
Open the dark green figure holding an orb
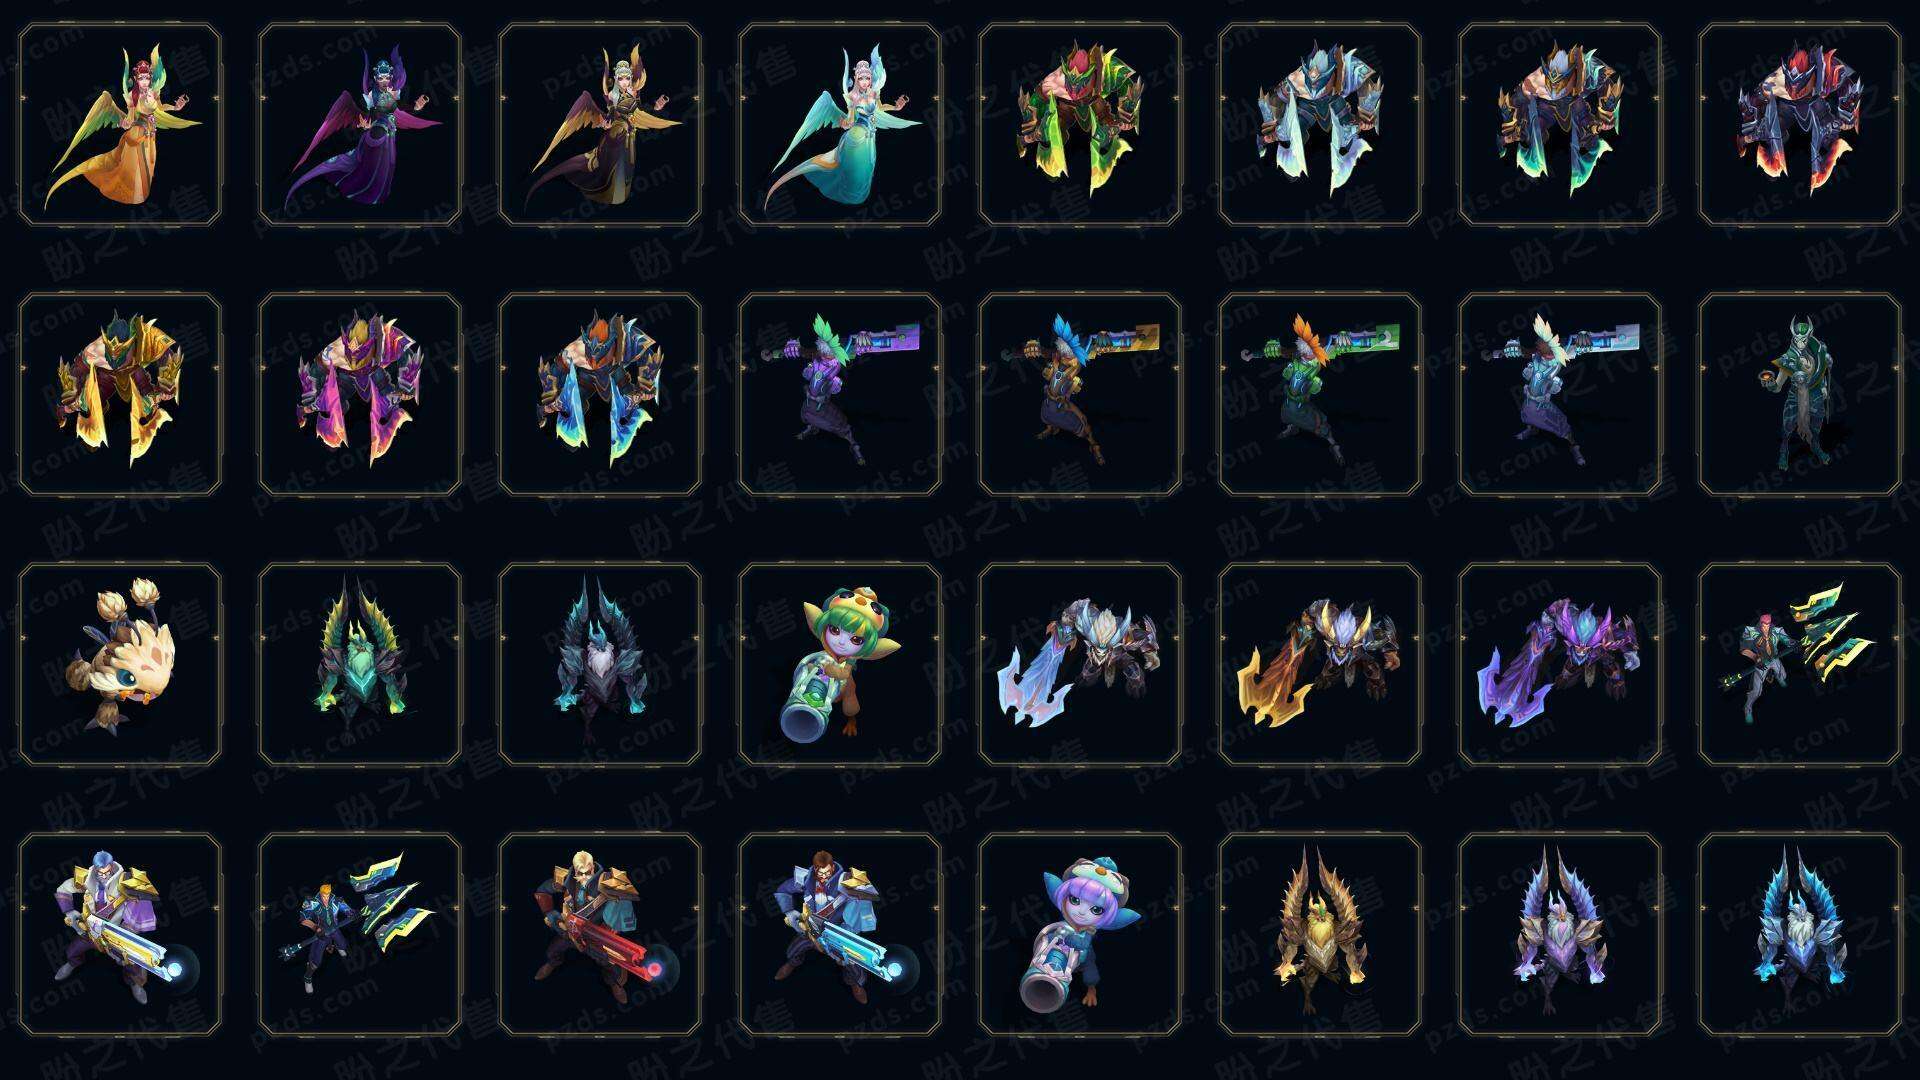tap(1800, 394)
